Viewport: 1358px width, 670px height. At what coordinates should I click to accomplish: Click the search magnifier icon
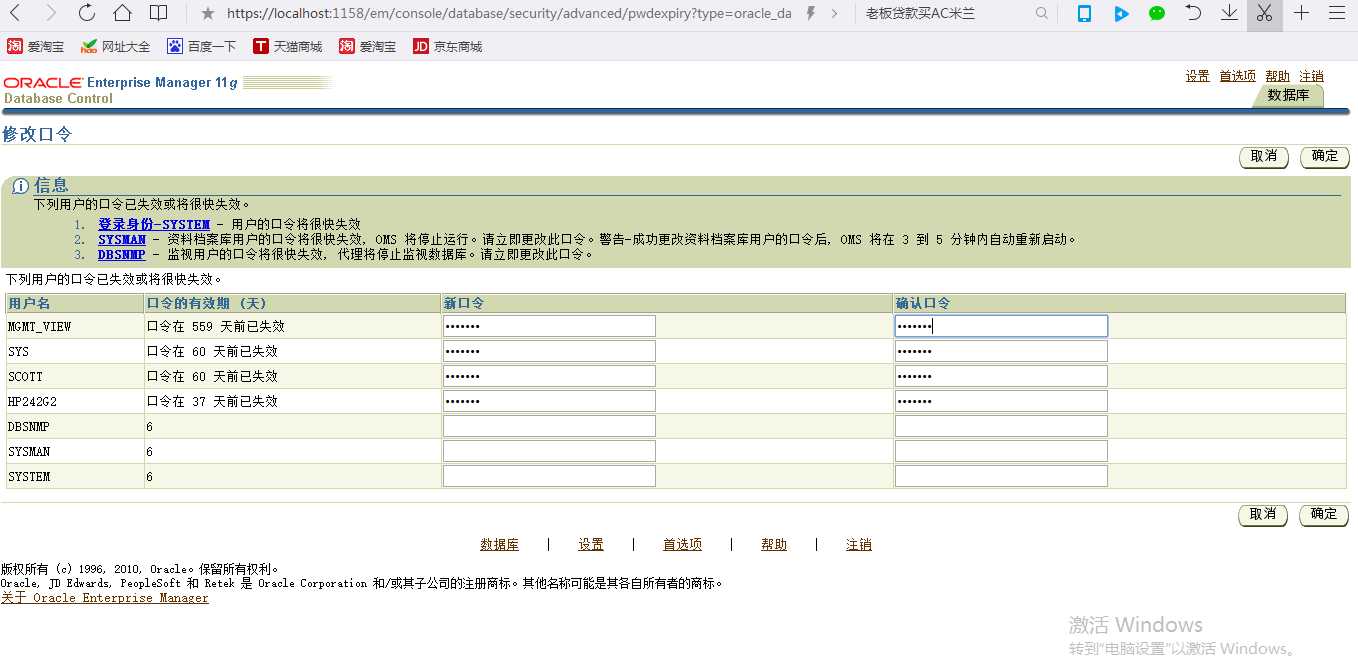pyautogui.click(x=1042, y=14)
